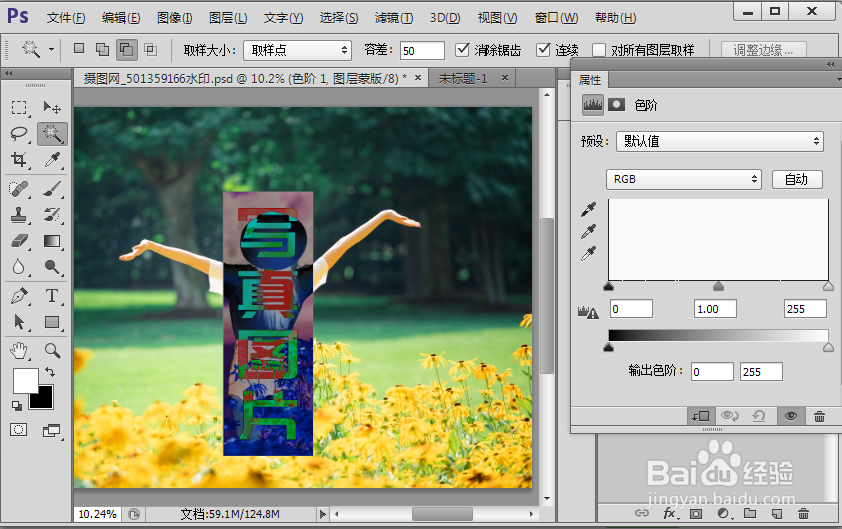Select the Lasso tool
Image resolution: width=842 pixels, height=529 pixels.
[x=19, y=133]
